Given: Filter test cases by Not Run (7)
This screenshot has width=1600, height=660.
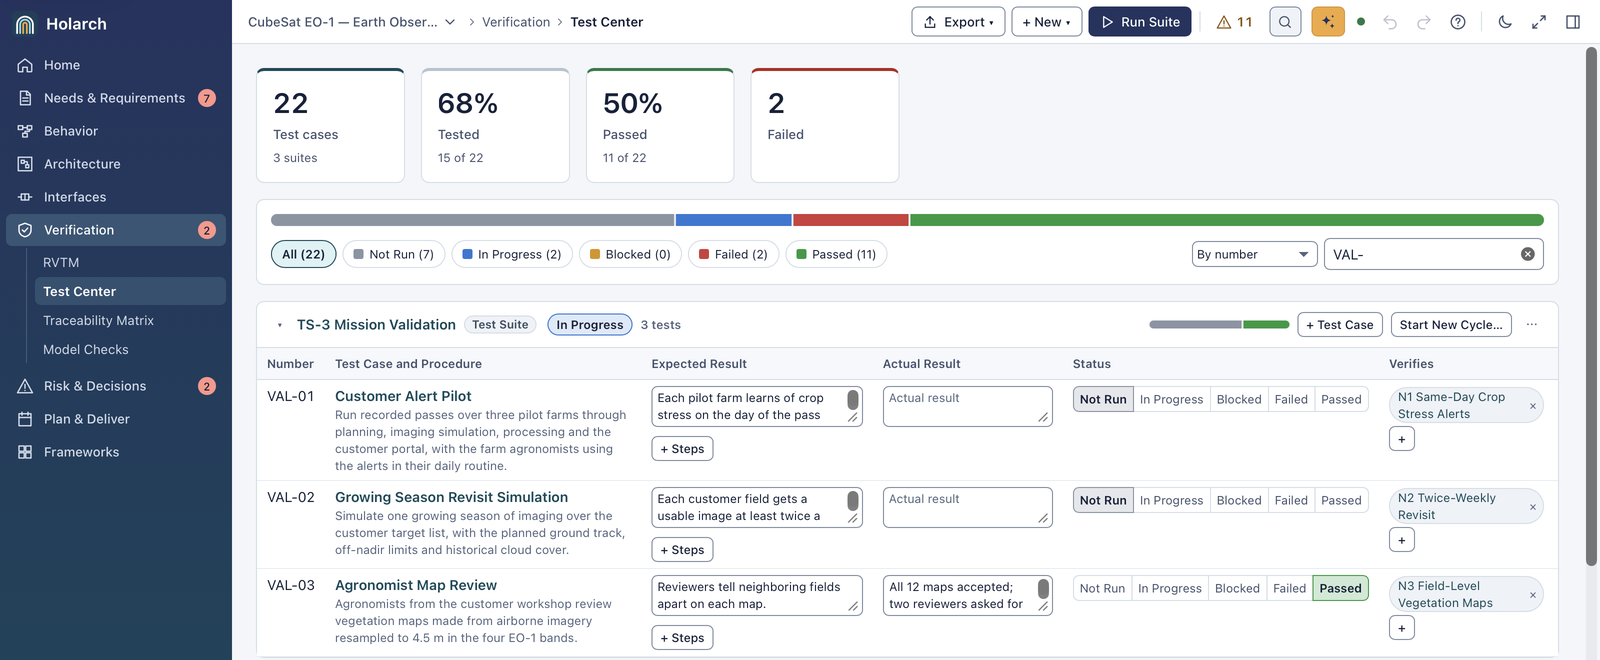Looking at the screenshot, I should pyautogui.click(x=393, y=254).
